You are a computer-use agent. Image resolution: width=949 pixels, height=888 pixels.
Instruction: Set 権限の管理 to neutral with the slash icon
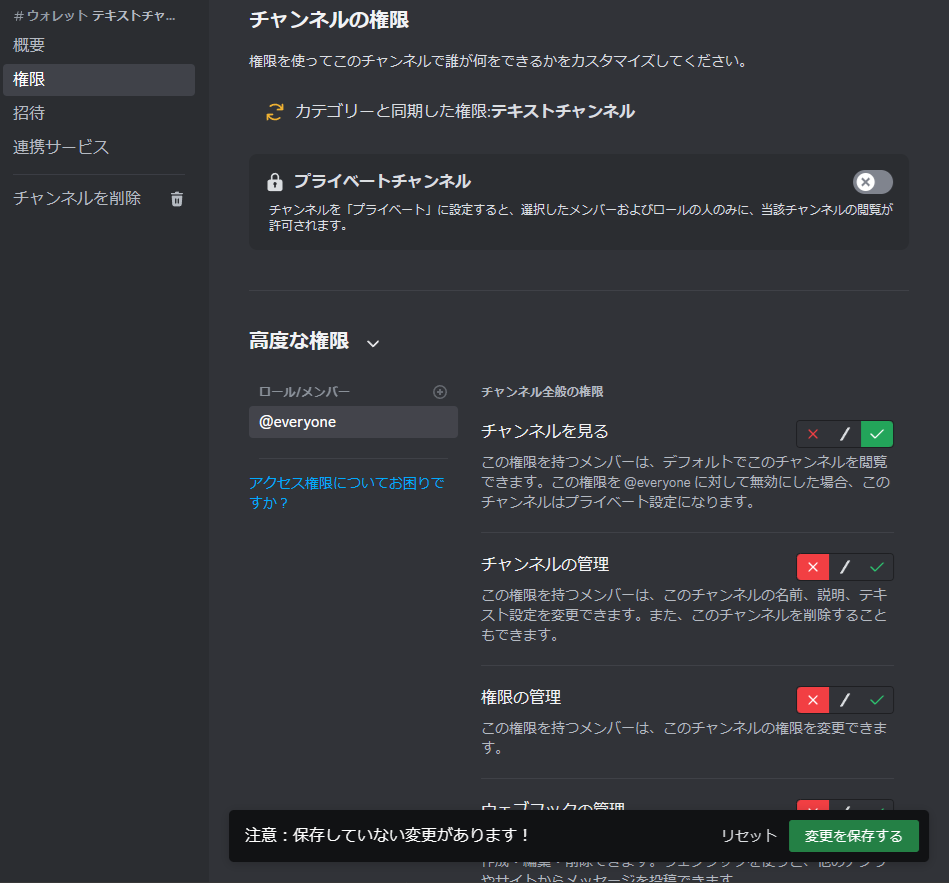click(843, 700)
